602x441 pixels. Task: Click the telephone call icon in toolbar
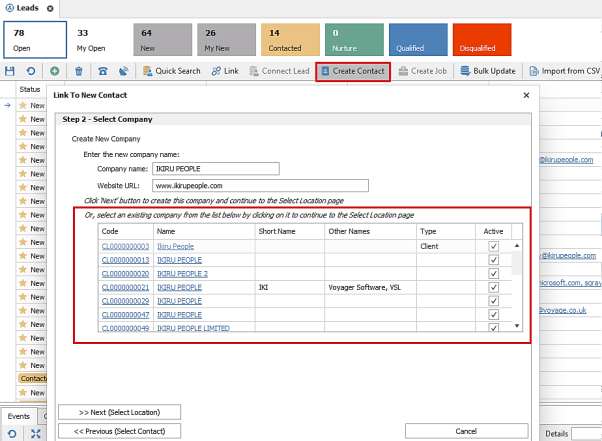coord(103,71)
